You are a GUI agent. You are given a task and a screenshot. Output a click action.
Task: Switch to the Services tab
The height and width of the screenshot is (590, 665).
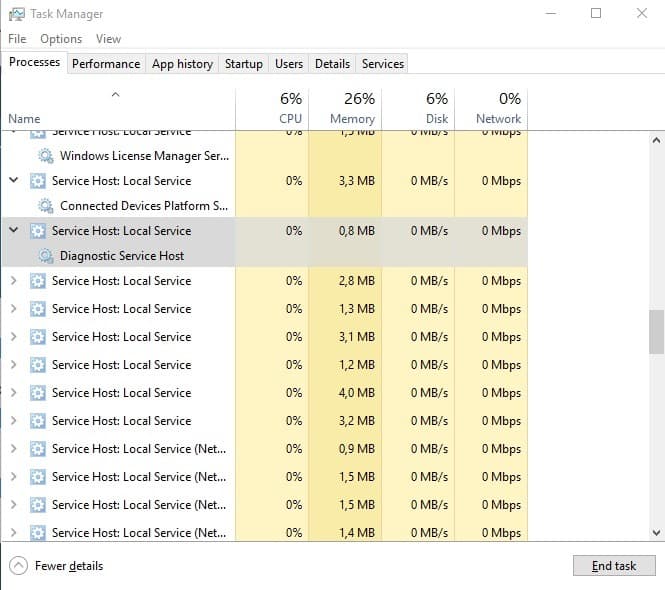pyautogui.click(x=383, y=64)
